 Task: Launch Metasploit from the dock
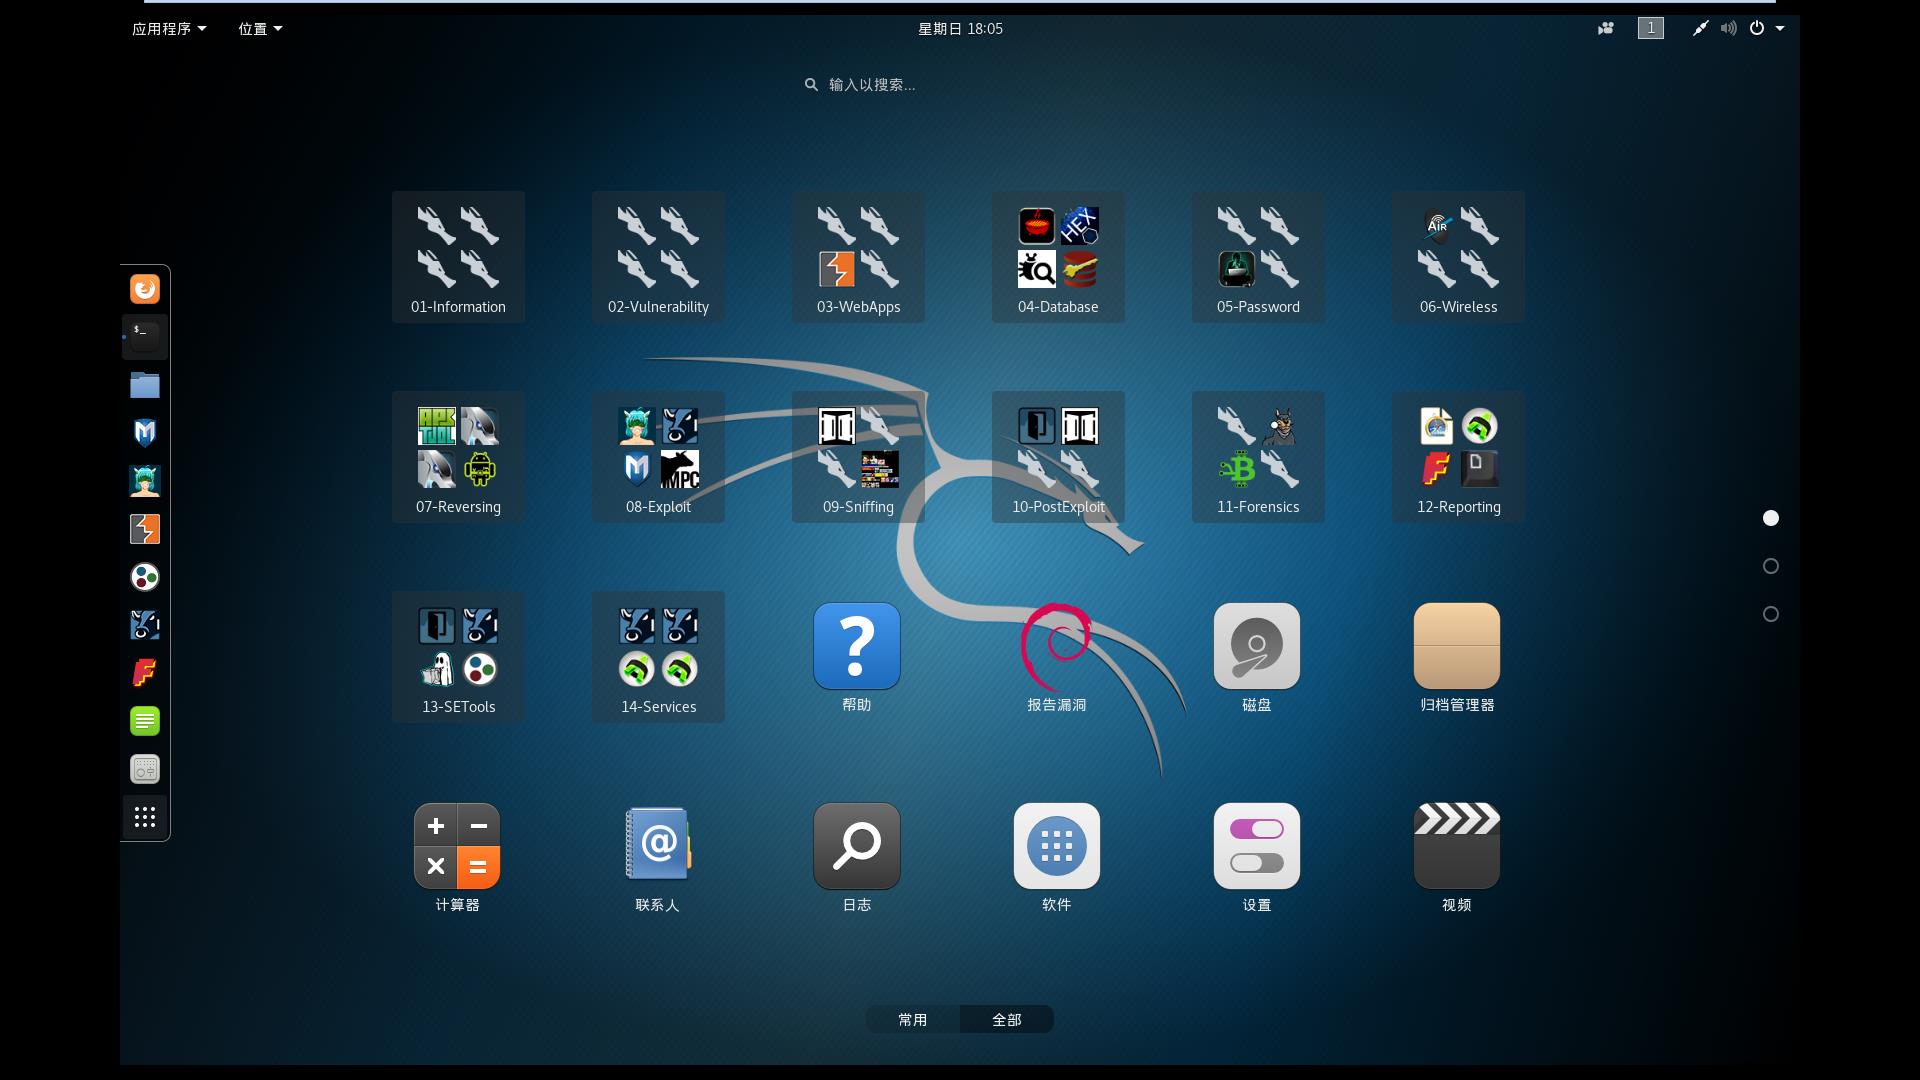tap(145, 433)
